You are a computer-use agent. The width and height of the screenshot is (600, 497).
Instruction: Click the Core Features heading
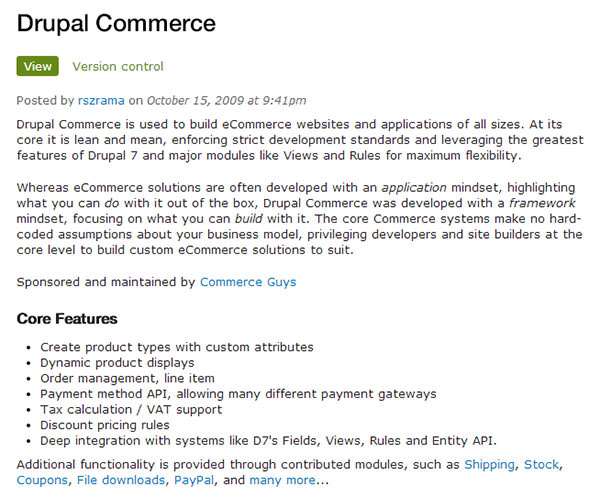(67, 319)
